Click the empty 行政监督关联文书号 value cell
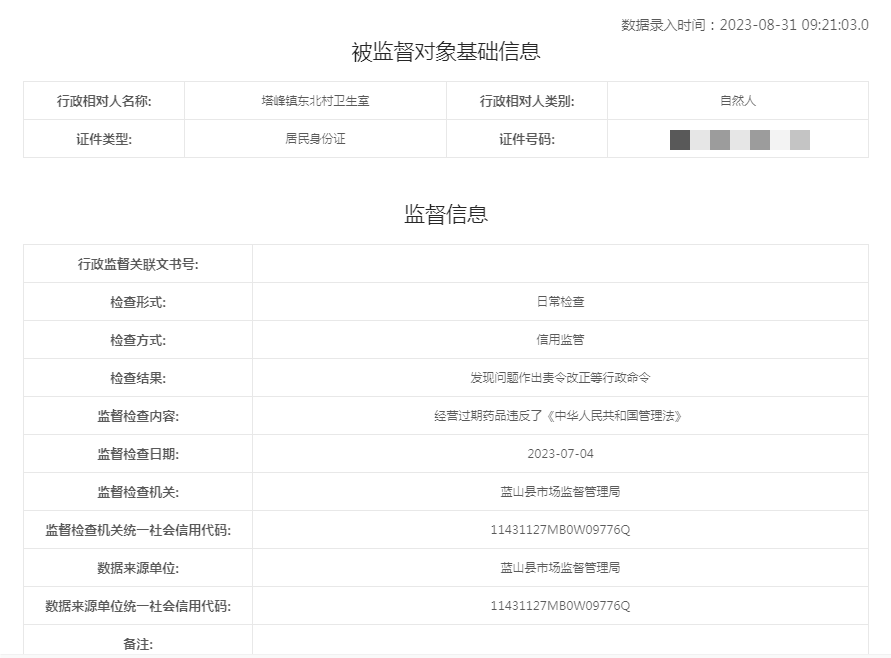This screenshot has height=658, width=891. (560, 264)
